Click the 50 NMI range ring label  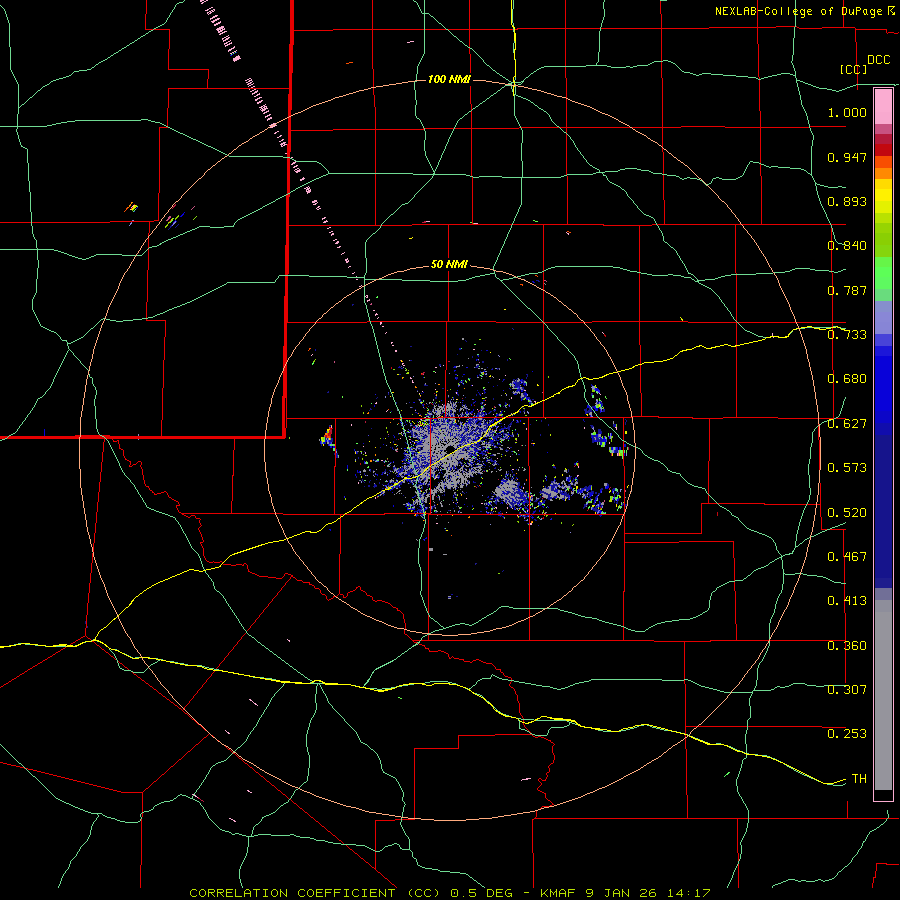(449, 265)
